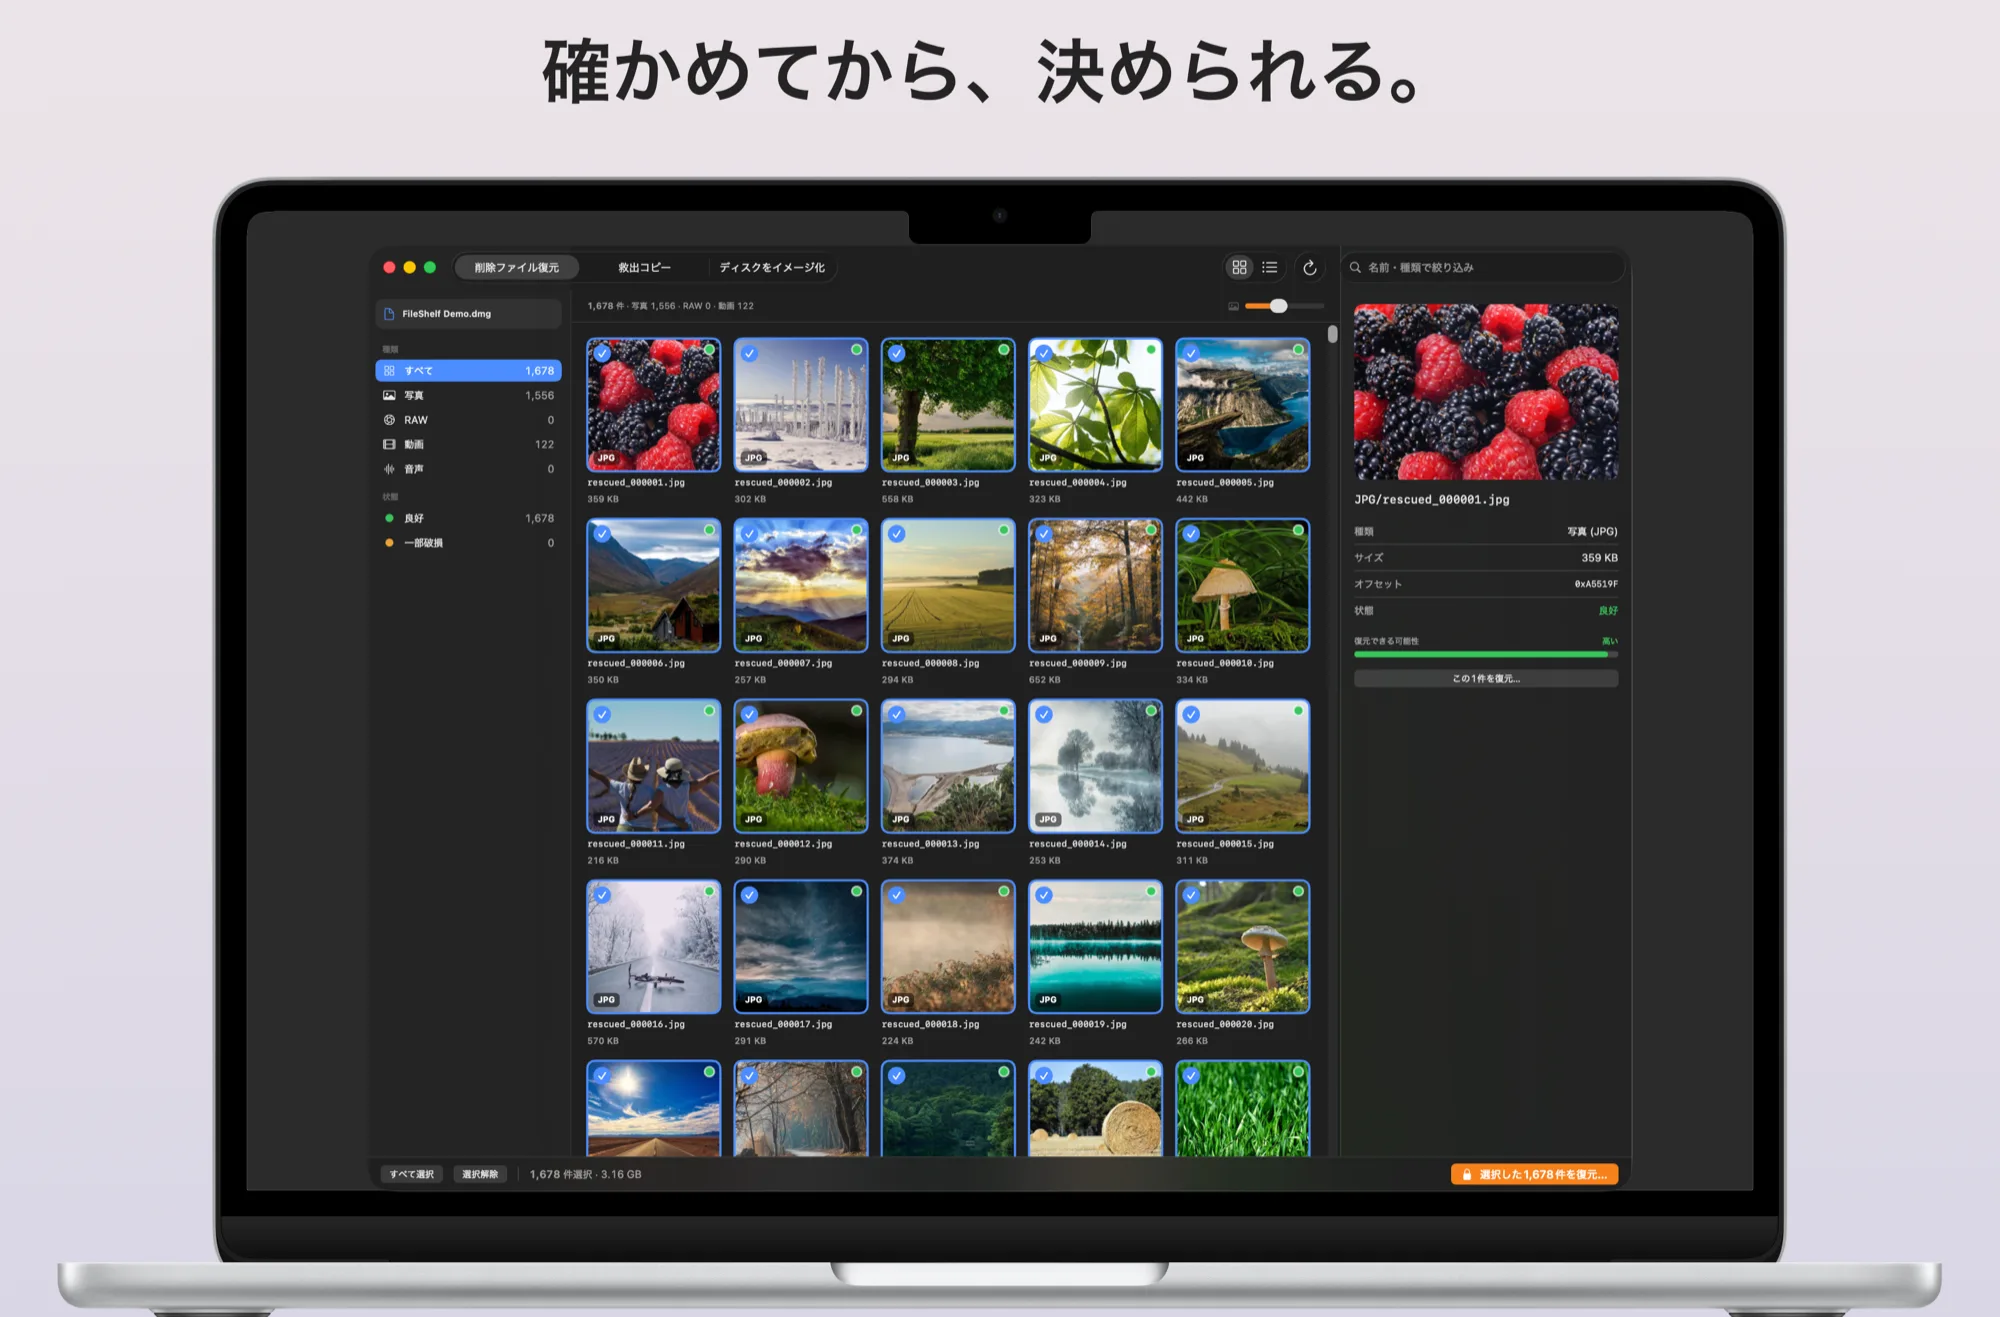
Task: Click the 動画 film icon in sidebar
Action: click(389, 444)
